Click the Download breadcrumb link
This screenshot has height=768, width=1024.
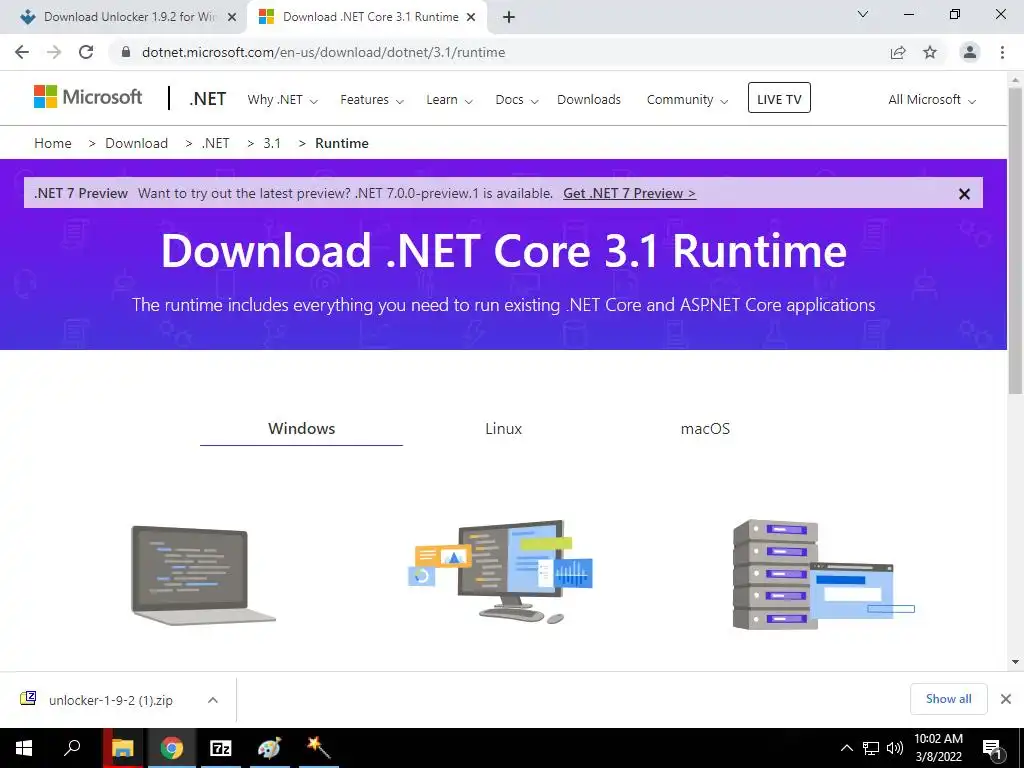click(136, 143)
